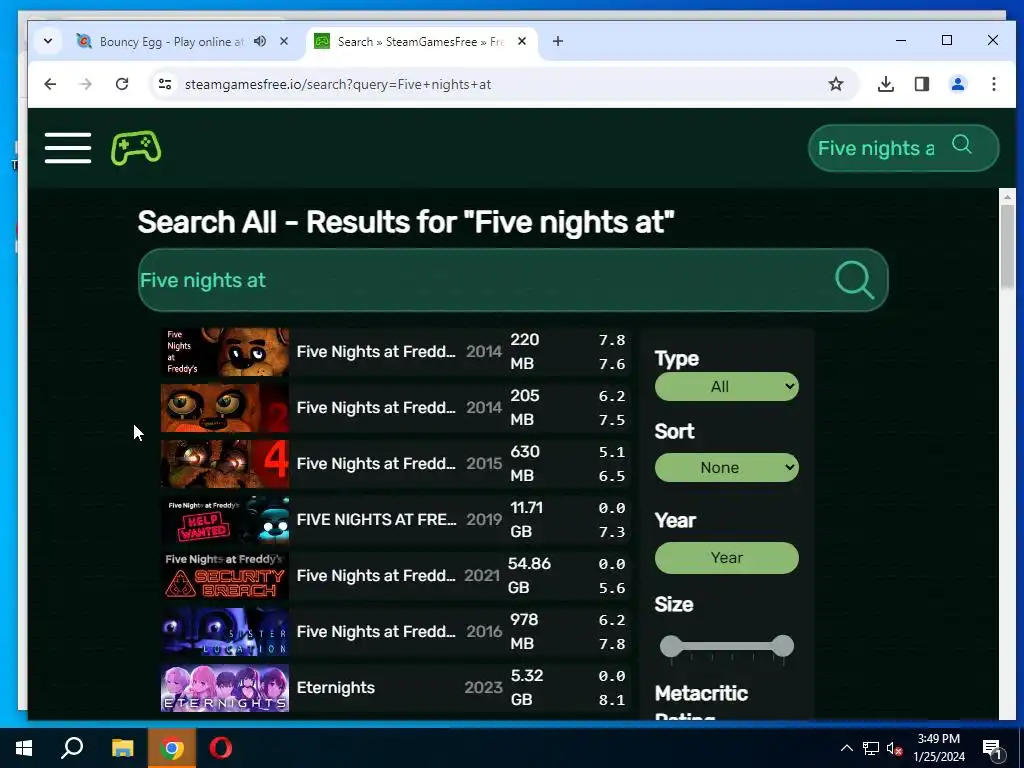Image resolution: width=1024 pixels, height=768 pixels.
Task: Open the 2015 Five Nights at Freddy's 630 MB result
Action: pyautogui.click(x=395, y=464)
